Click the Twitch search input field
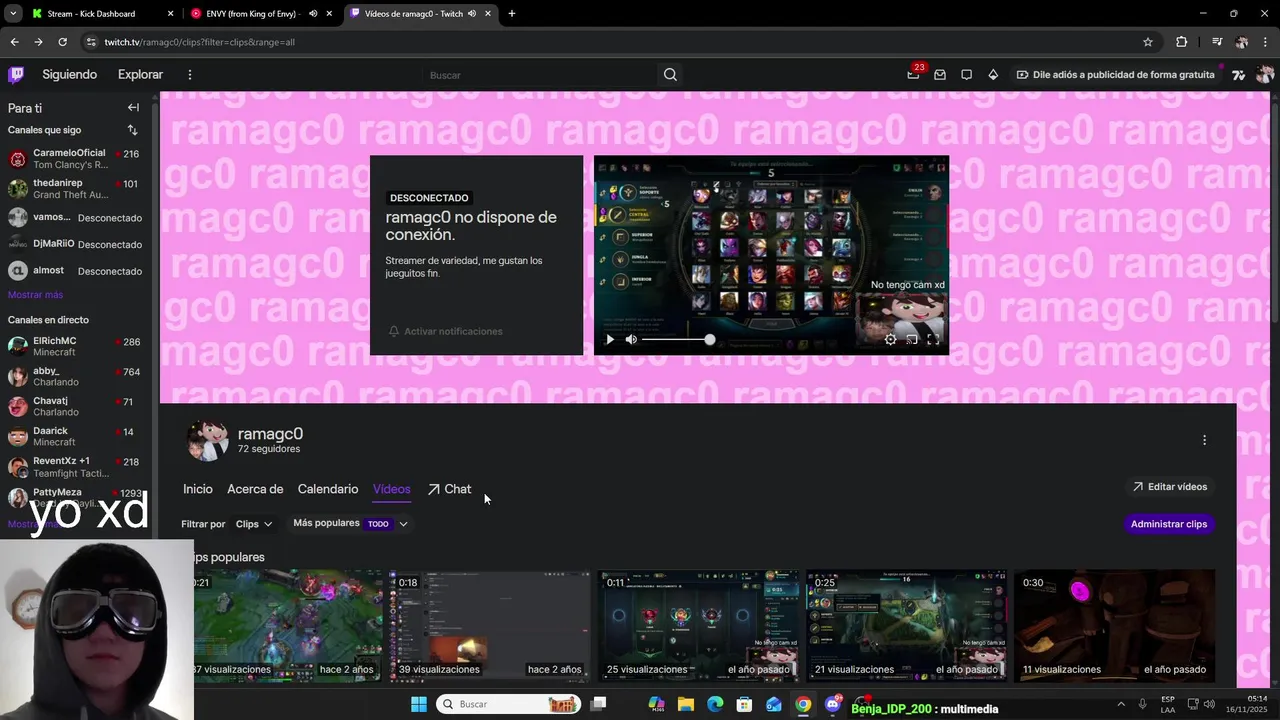The image size is (1280, 720). point(540,74)
